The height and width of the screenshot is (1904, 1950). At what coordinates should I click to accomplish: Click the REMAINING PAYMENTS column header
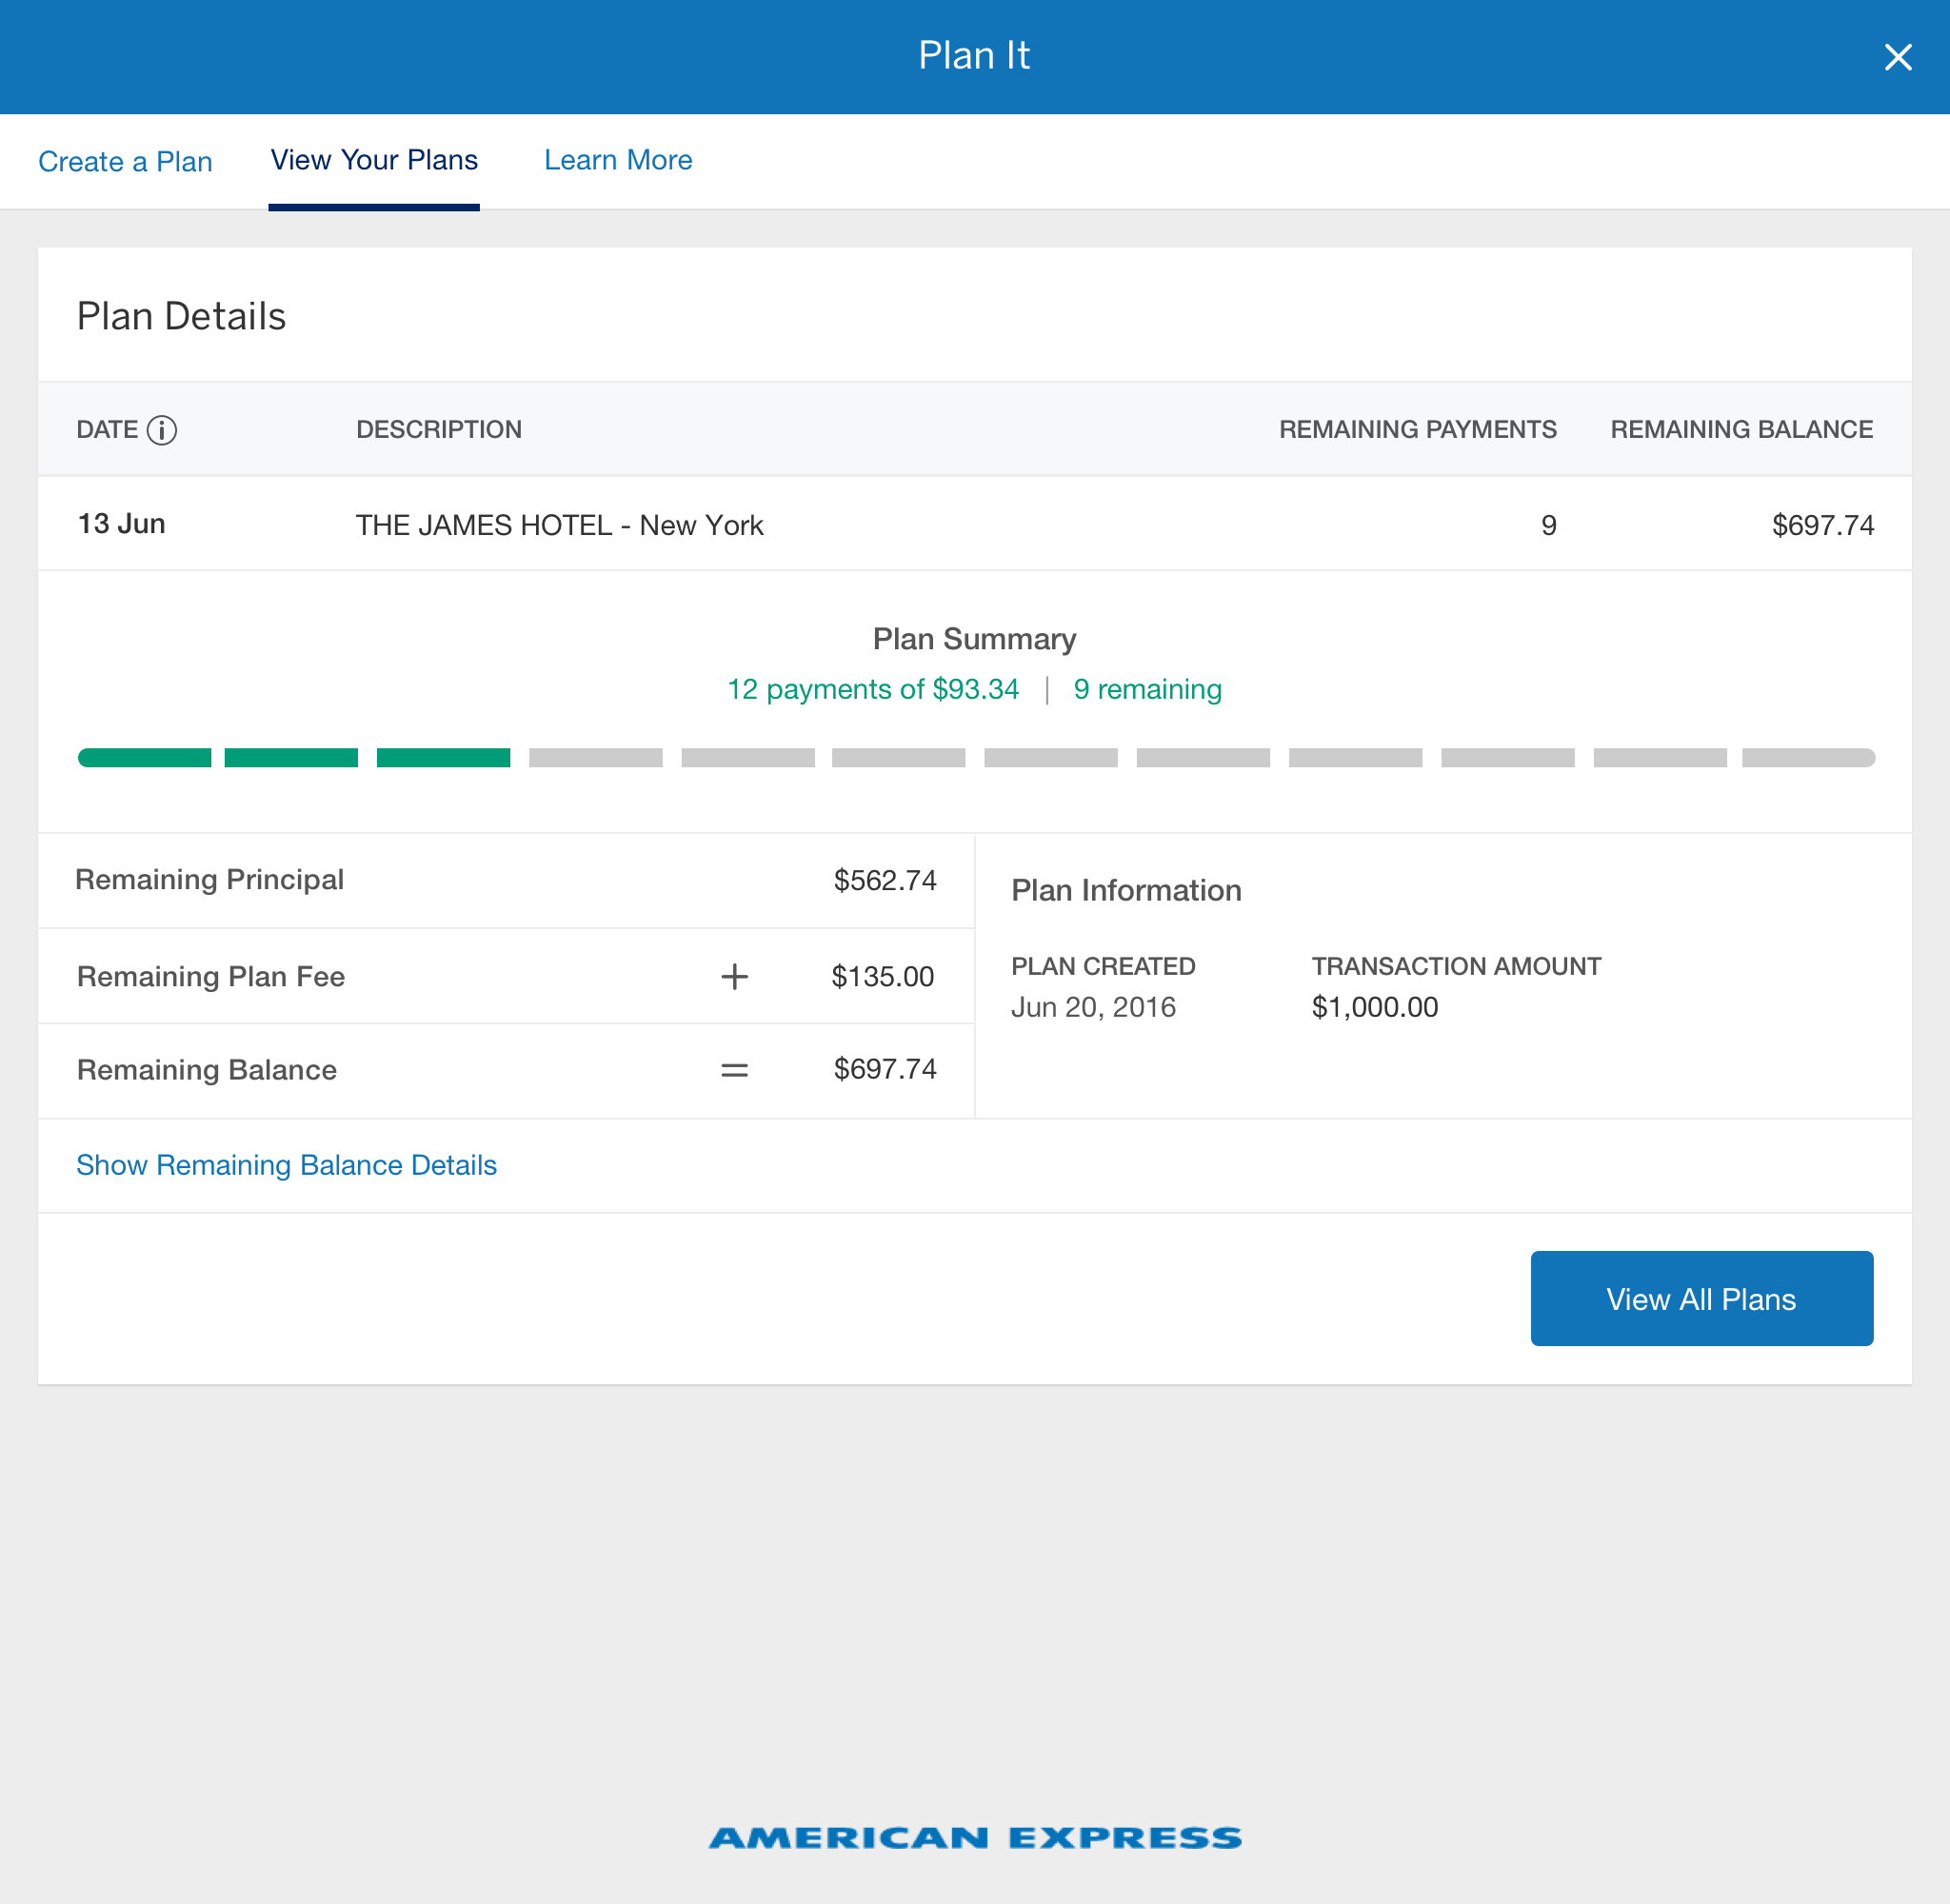tap(1417, 430)
